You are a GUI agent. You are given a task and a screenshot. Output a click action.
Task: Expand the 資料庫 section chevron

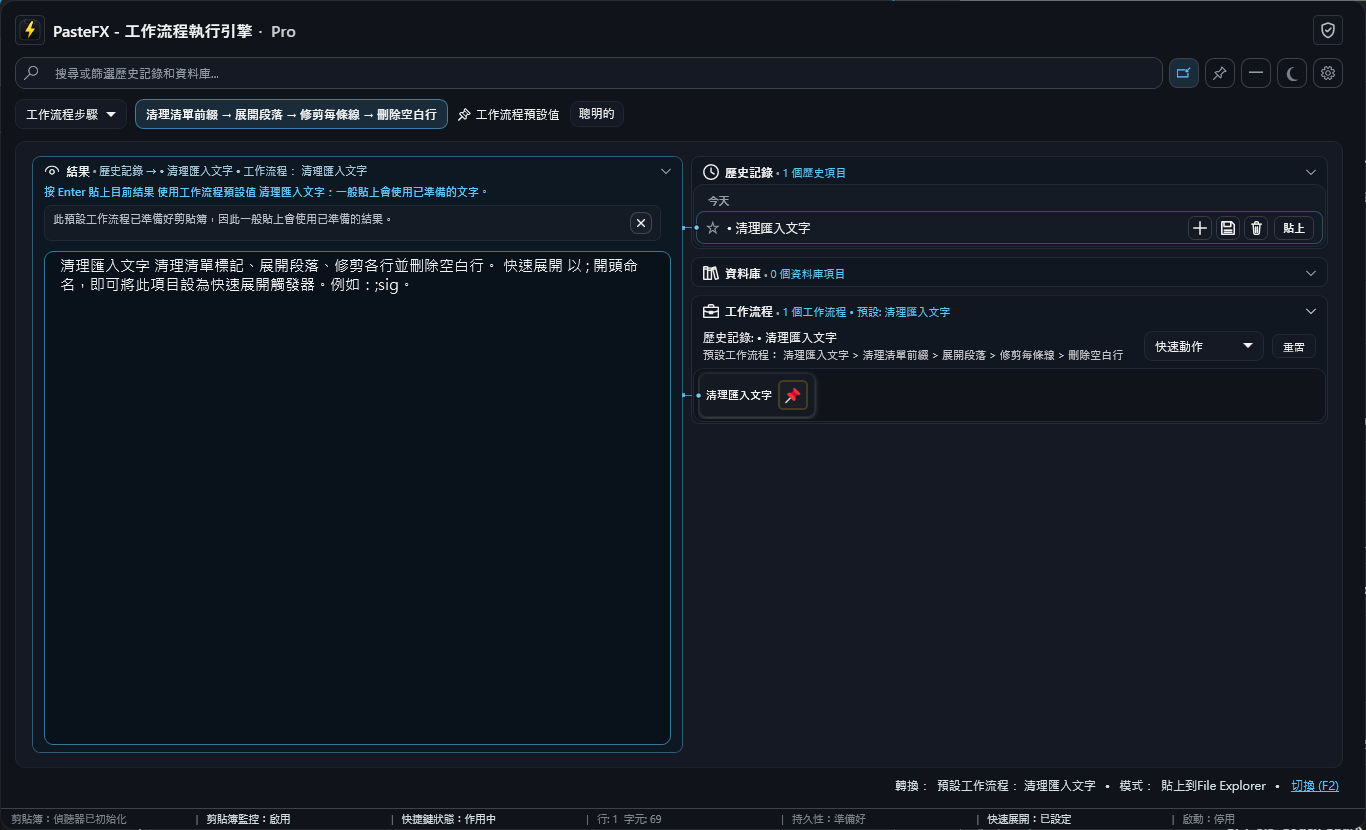(x=1311, y=273)
